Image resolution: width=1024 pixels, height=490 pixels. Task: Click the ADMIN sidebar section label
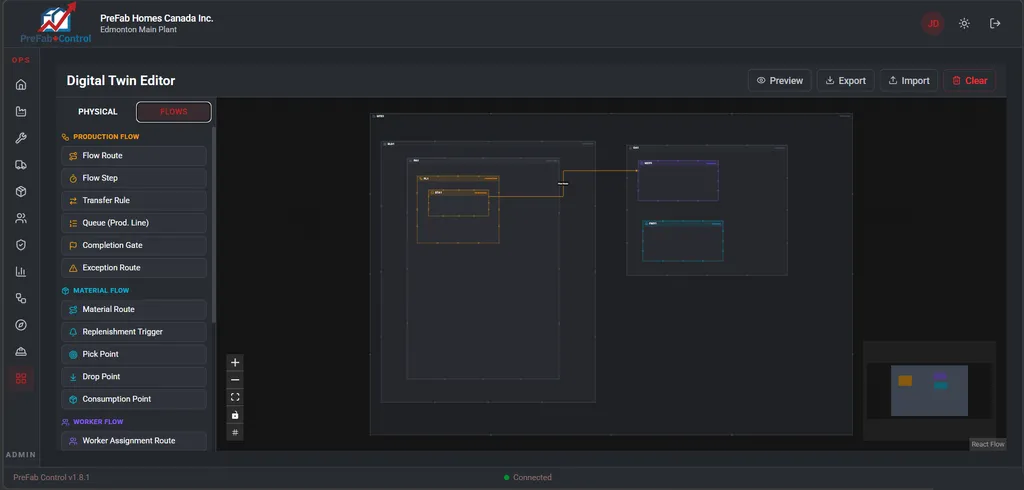[21, 455]
